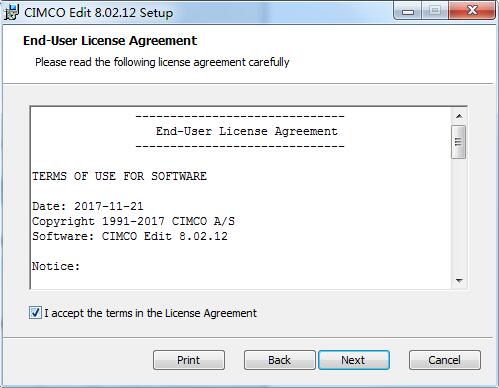Screen dimensions: 499x388
Task: Click the license scrollbar down arrow
Action: point(459,281)
